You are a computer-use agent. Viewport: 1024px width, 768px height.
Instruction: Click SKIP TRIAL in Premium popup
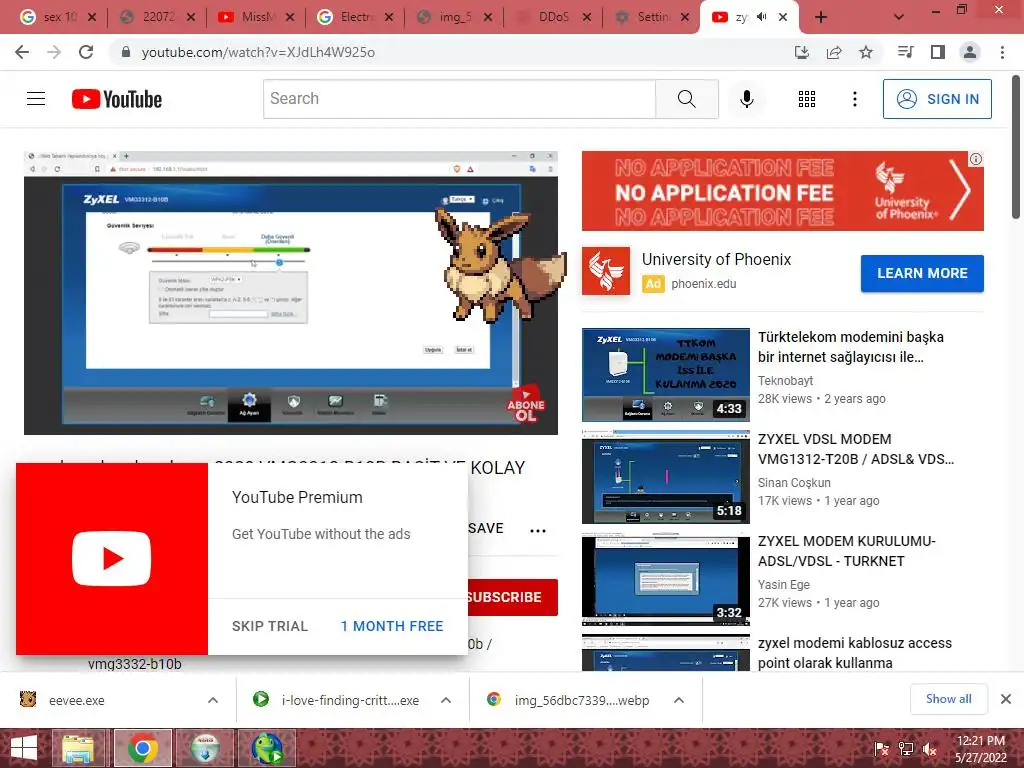pos(270,626)
